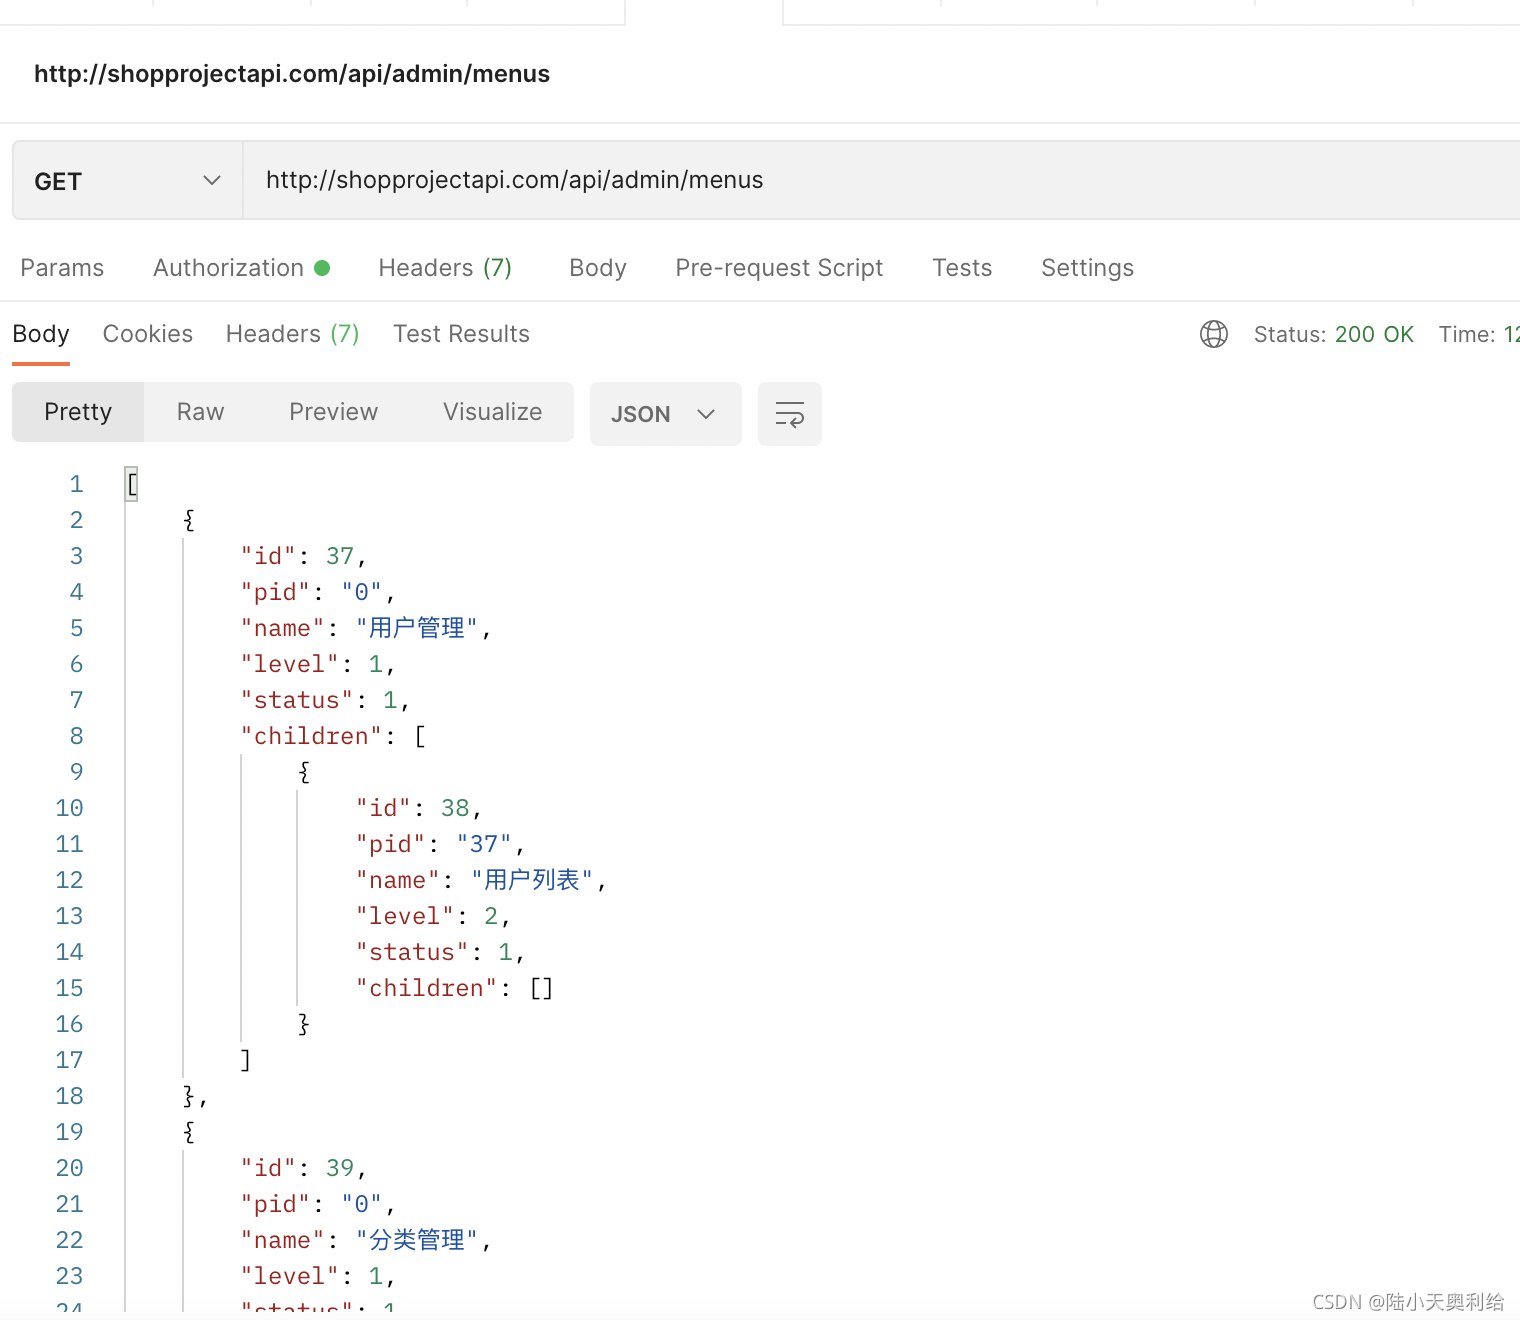The image size is (1520, 1320).
Task: Click the "pid": "0" entry on line 21
Action: point(318,1204)
